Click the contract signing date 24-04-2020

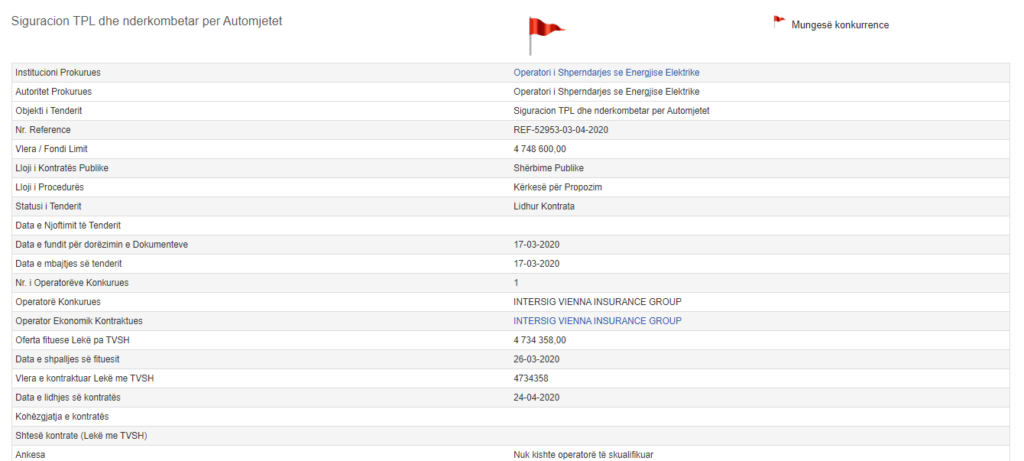point(536,397)
